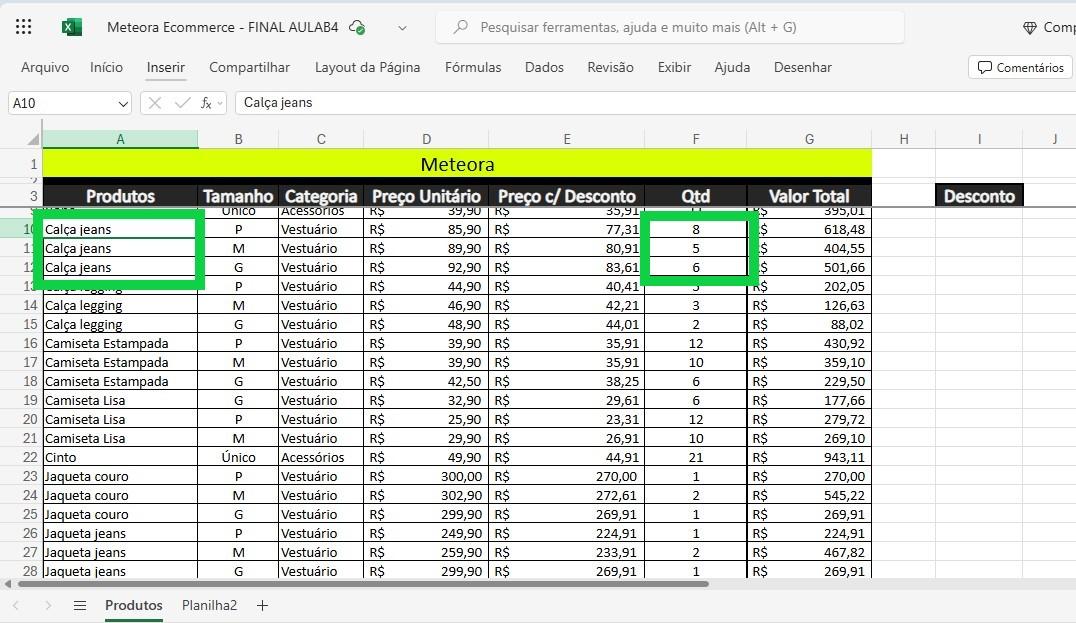The height and width of the screenshot is (623, 1076).
Task: Click the formula bar showing Calça jeans
Action: pos(655,103)
